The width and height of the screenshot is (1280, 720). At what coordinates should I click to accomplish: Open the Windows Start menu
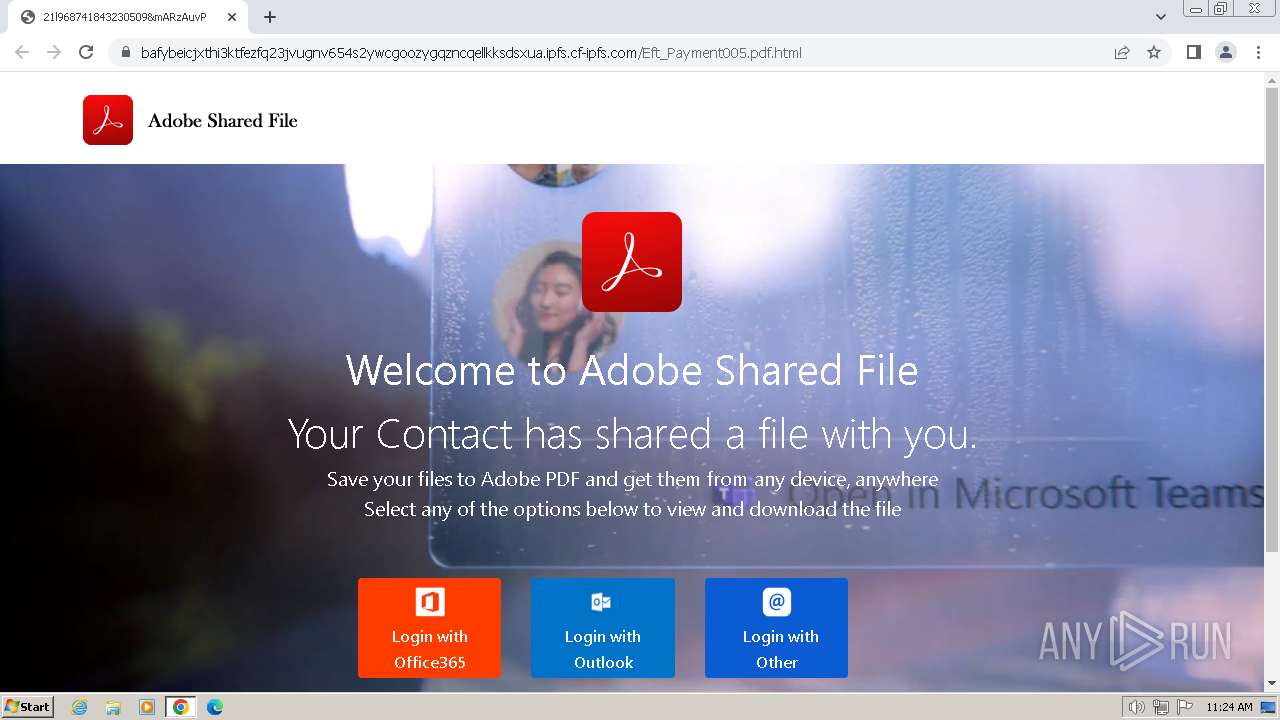[27, 707]
